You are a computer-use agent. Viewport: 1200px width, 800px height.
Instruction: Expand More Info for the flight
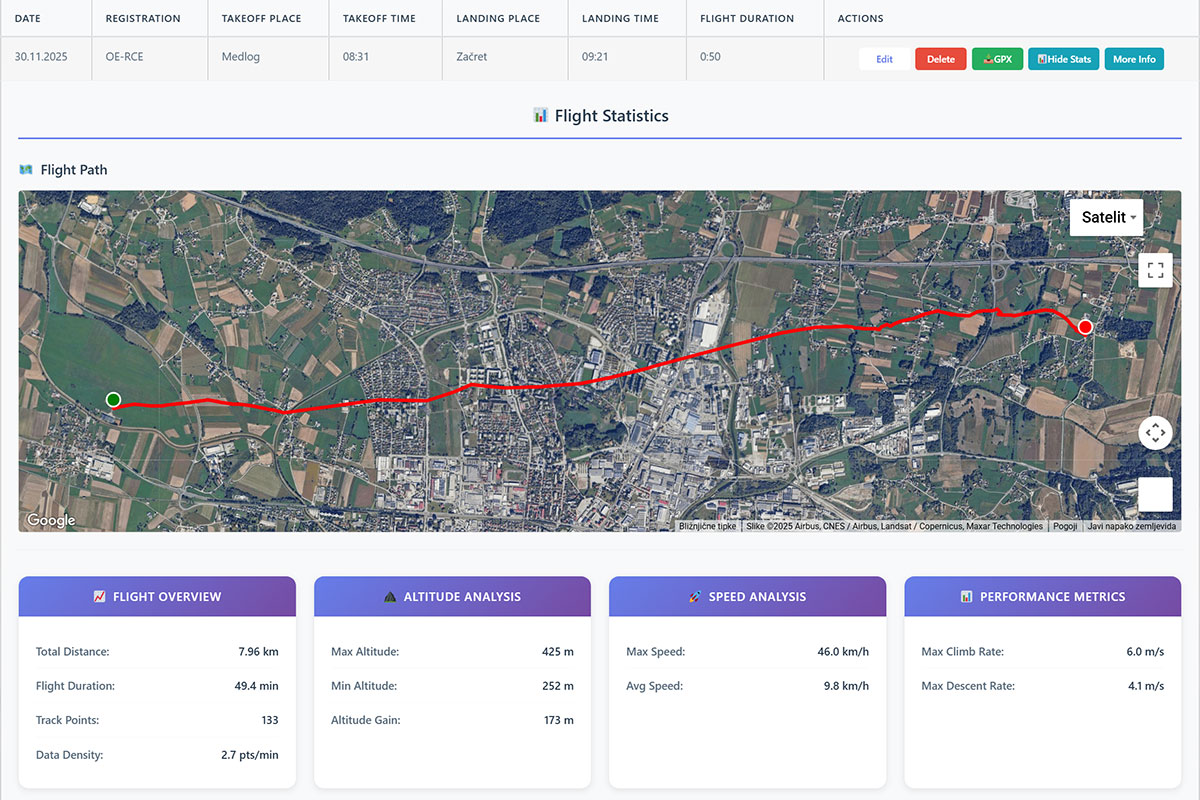tap(1134, 59)
